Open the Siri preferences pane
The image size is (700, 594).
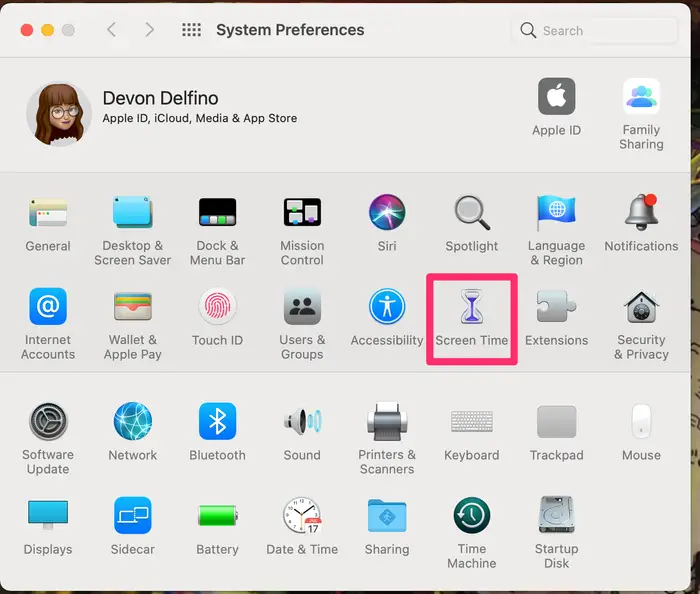387,212
